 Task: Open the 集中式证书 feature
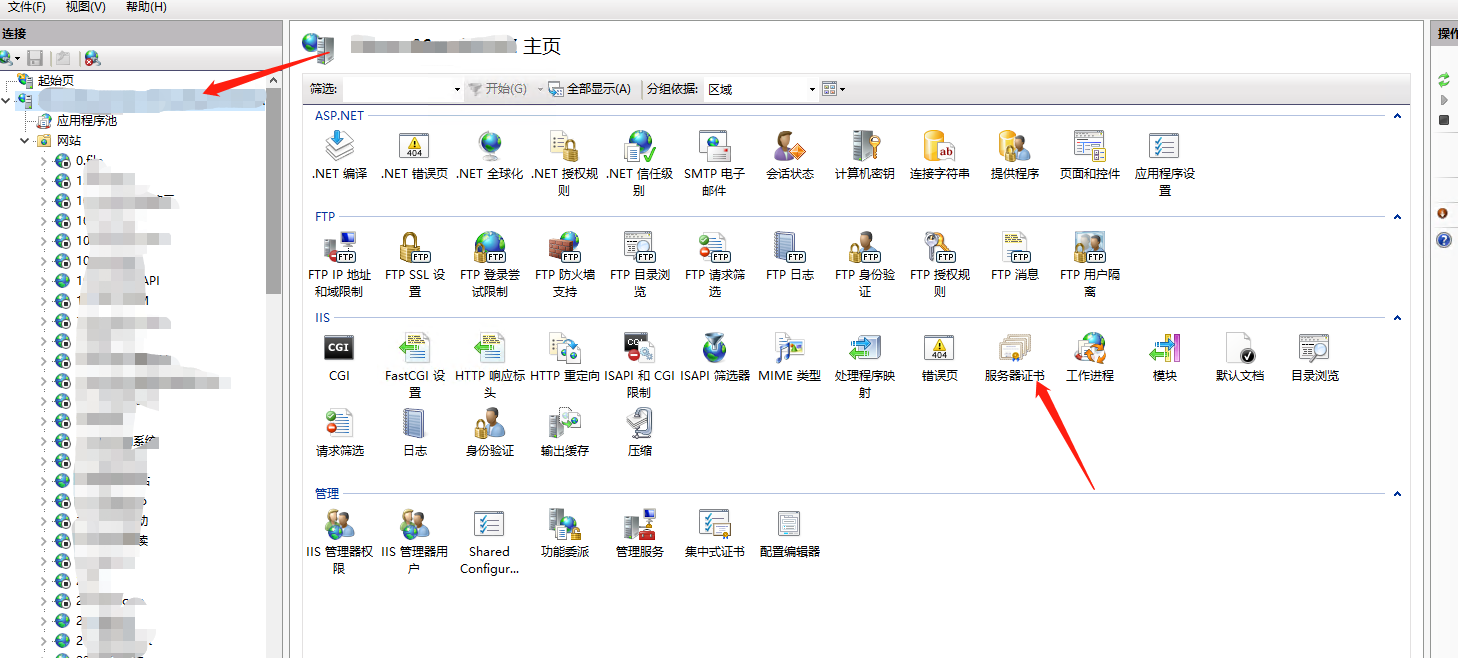coord(715,534)
